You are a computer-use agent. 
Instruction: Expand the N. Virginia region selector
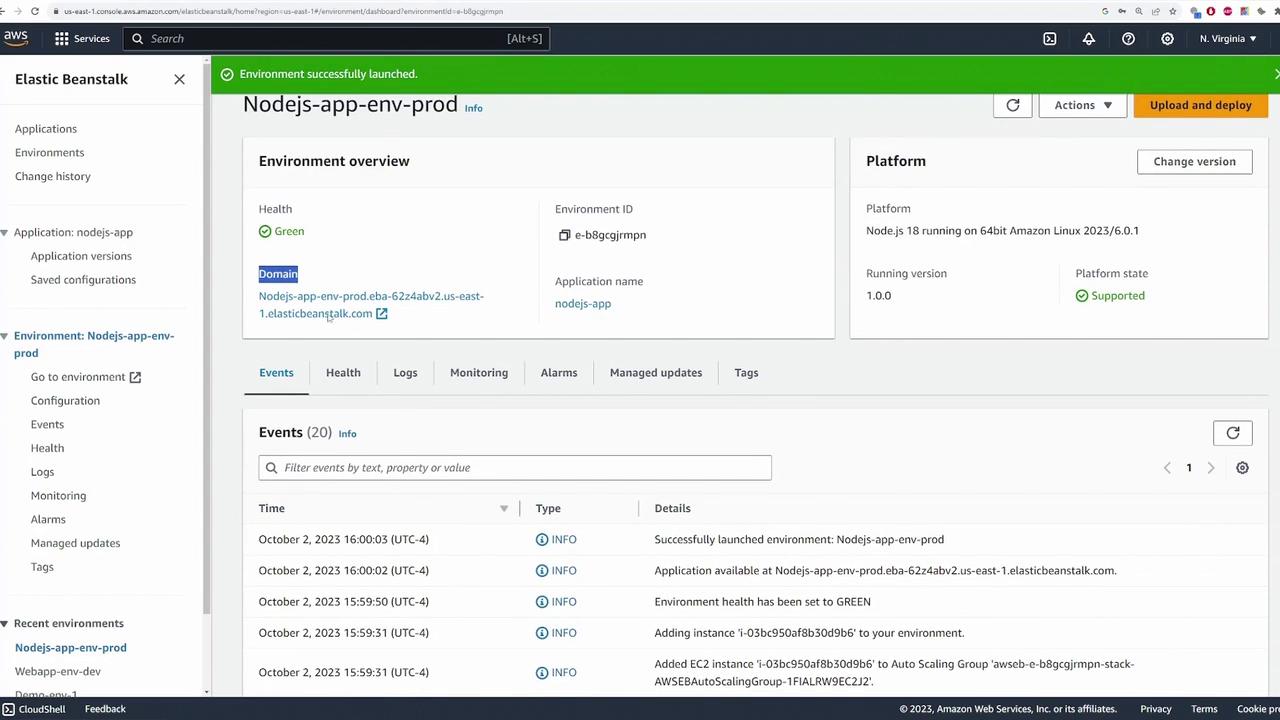1228,38
